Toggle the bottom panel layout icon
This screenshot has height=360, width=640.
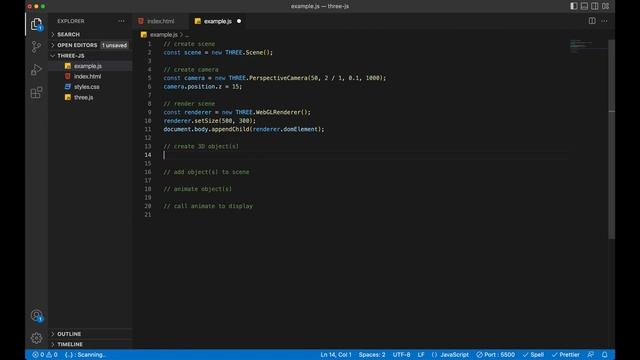tap(584, 6)
